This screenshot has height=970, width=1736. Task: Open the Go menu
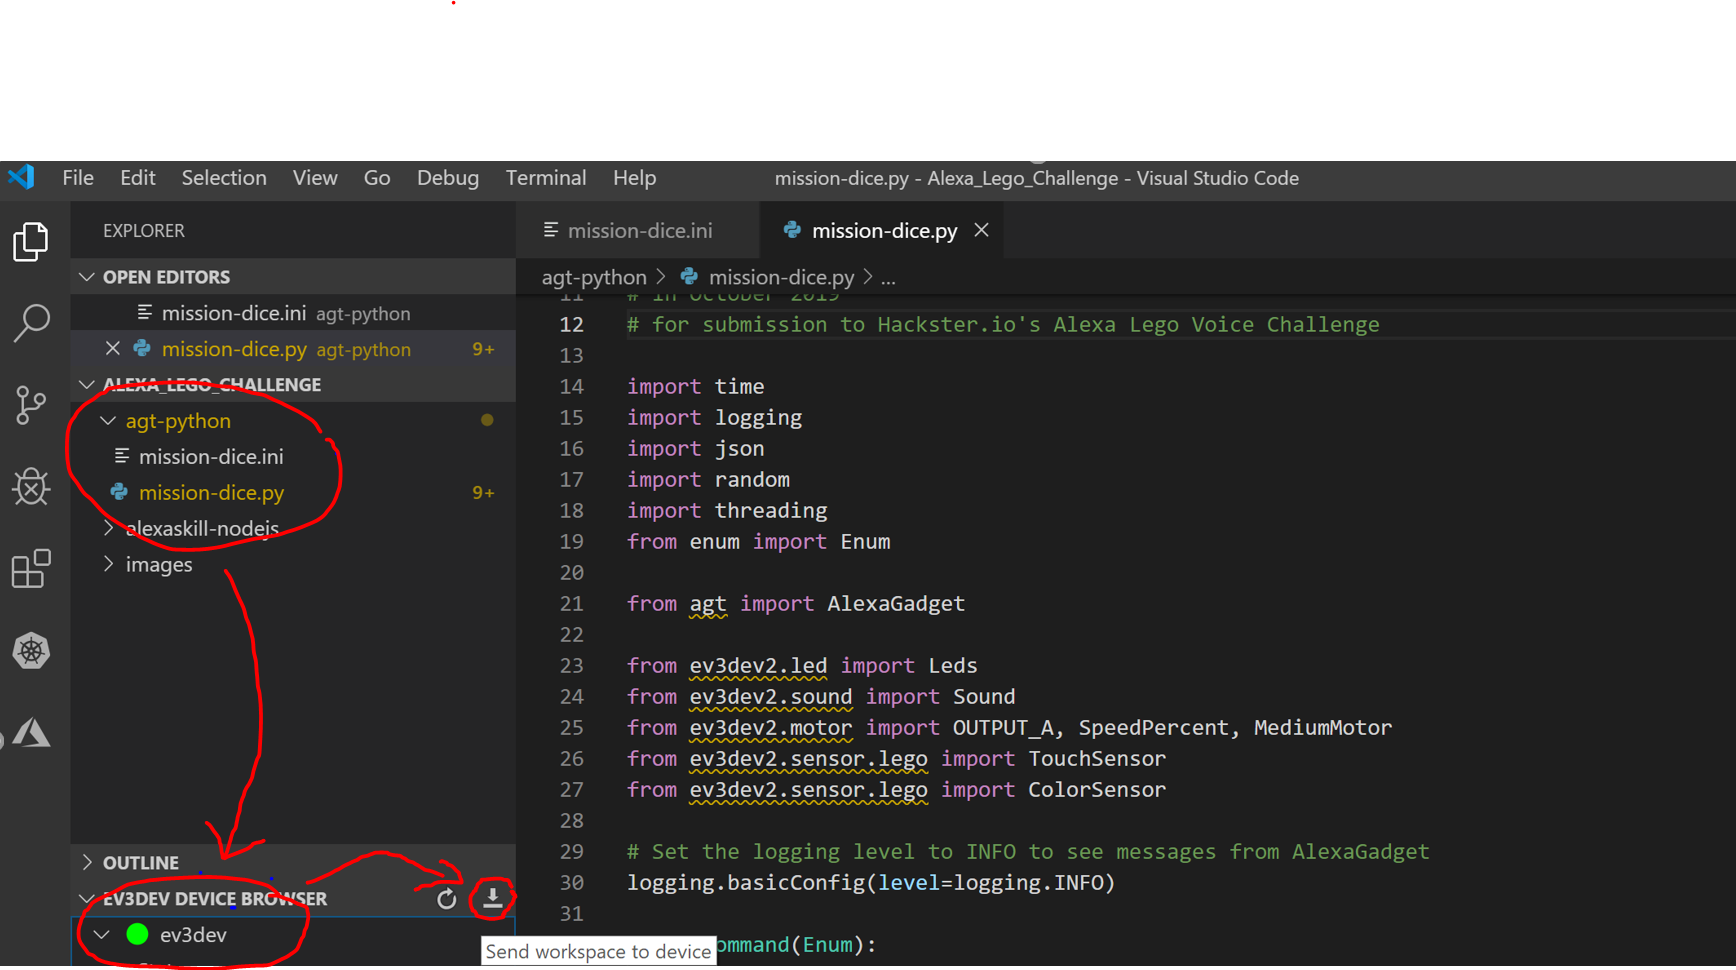(x=377, y=178)
